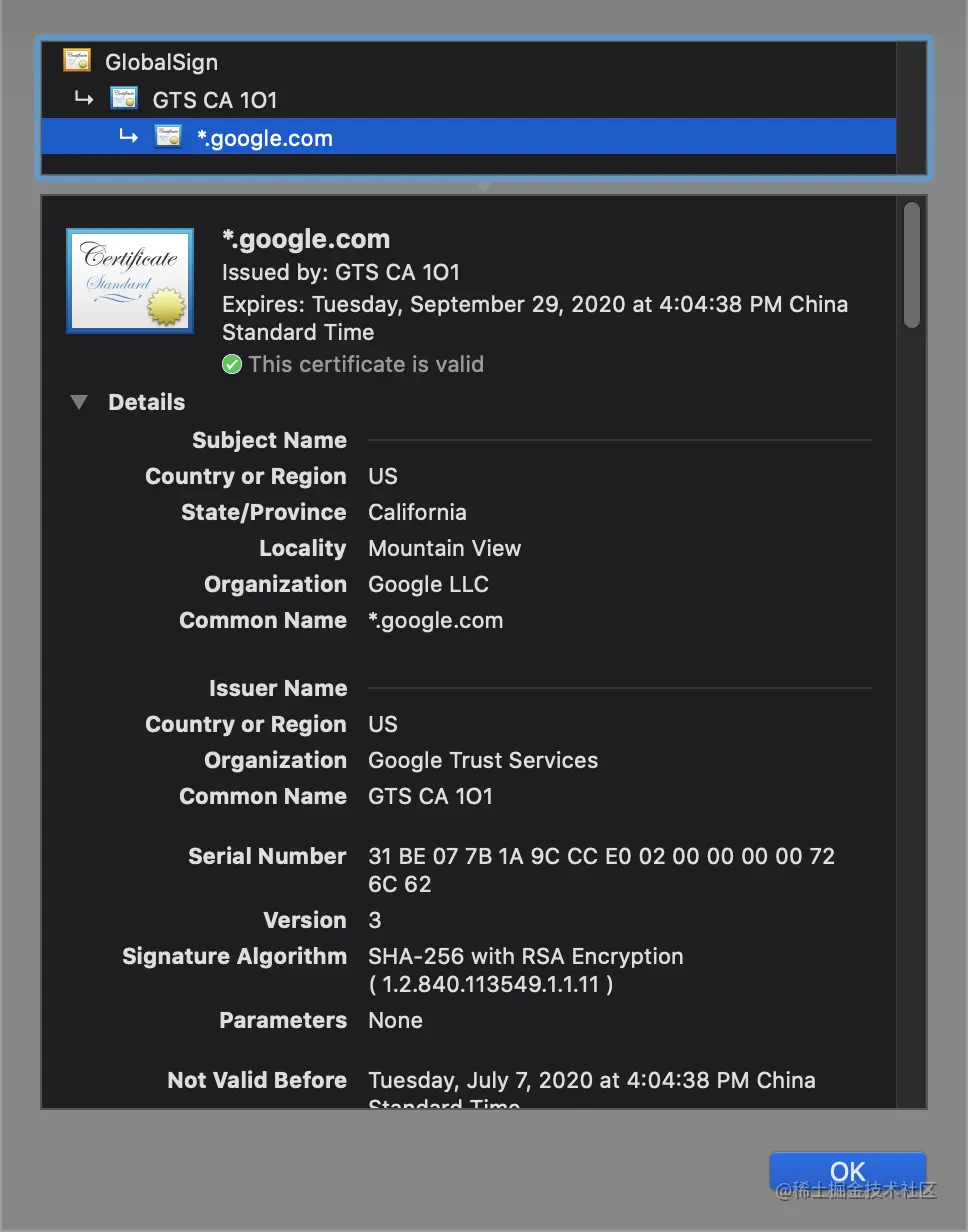The image size is (968, 1232).
Task: Click issuer Organization Google Trust Services
Action: click(483, 760)
